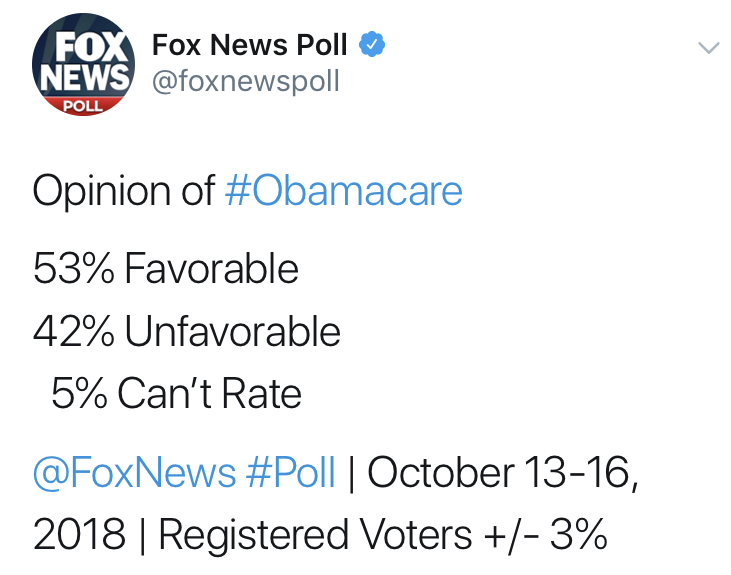Click the '42% Unfavorable' result line
The width and height of the screenshot is (731, 575).
click(186, 331)
